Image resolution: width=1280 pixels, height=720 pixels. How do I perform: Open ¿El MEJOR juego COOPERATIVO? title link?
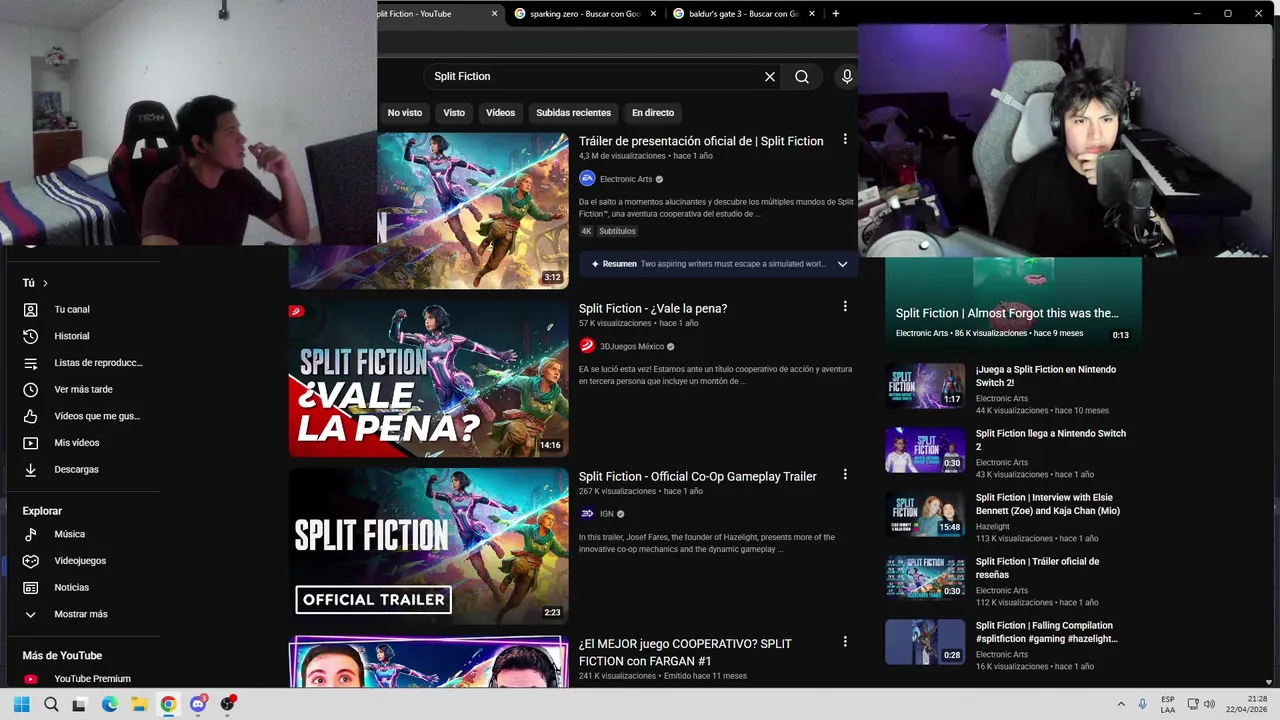685,652
